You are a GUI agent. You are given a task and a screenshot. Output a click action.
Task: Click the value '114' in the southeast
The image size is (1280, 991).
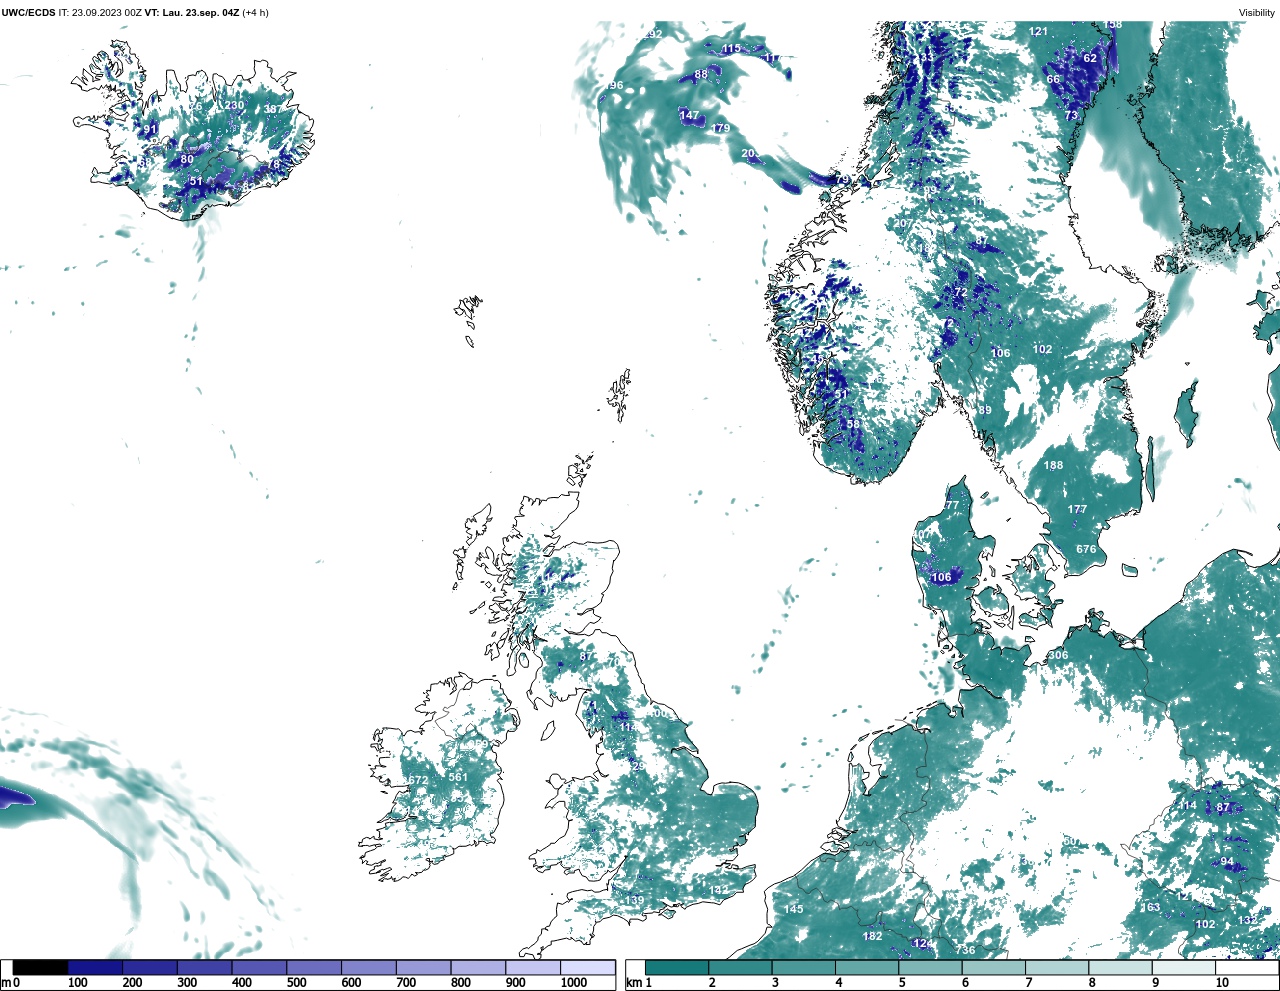1187,806
